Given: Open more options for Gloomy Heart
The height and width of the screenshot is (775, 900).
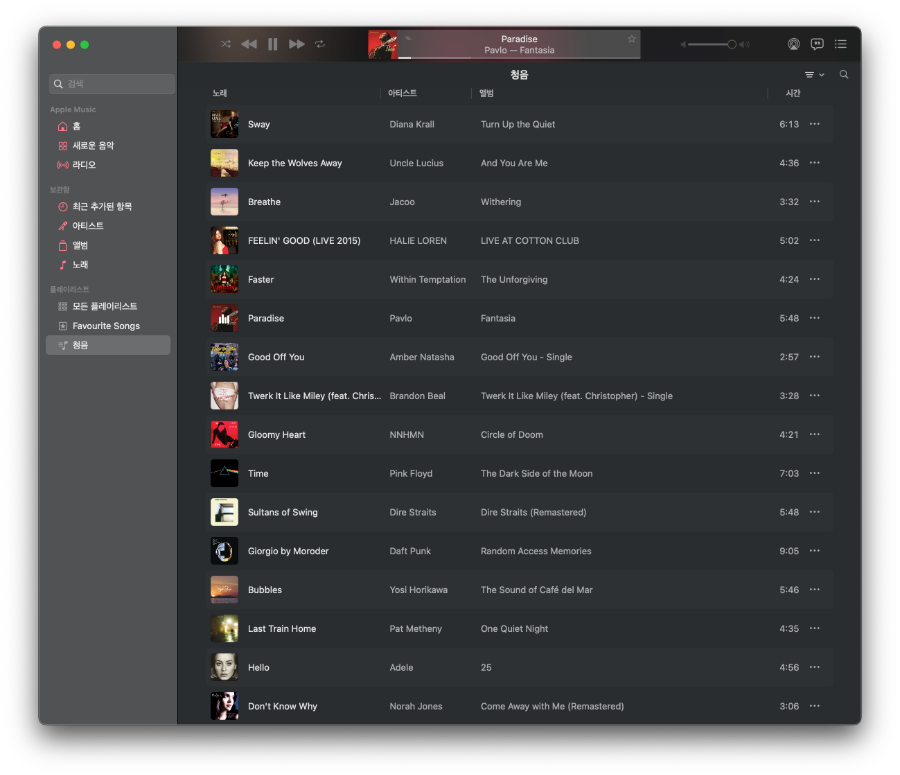Looking at the screenshot, I should click(814, 435).
